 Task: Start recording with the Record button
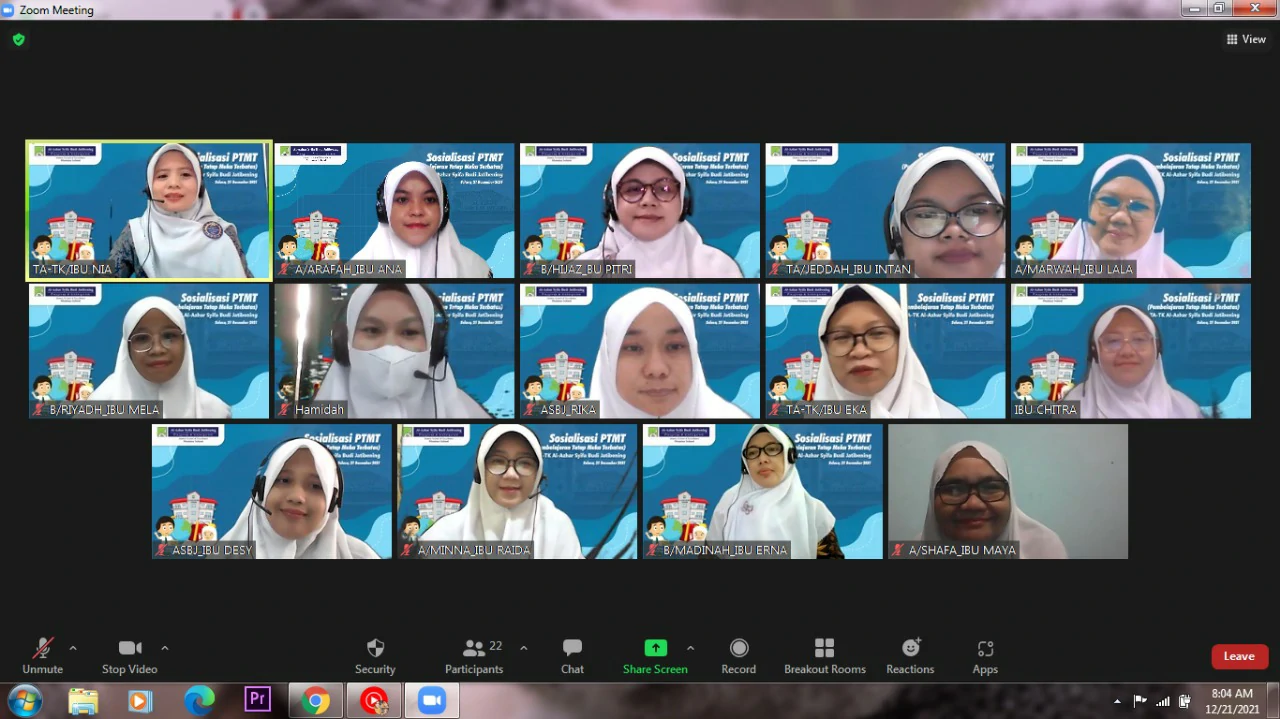738,655
